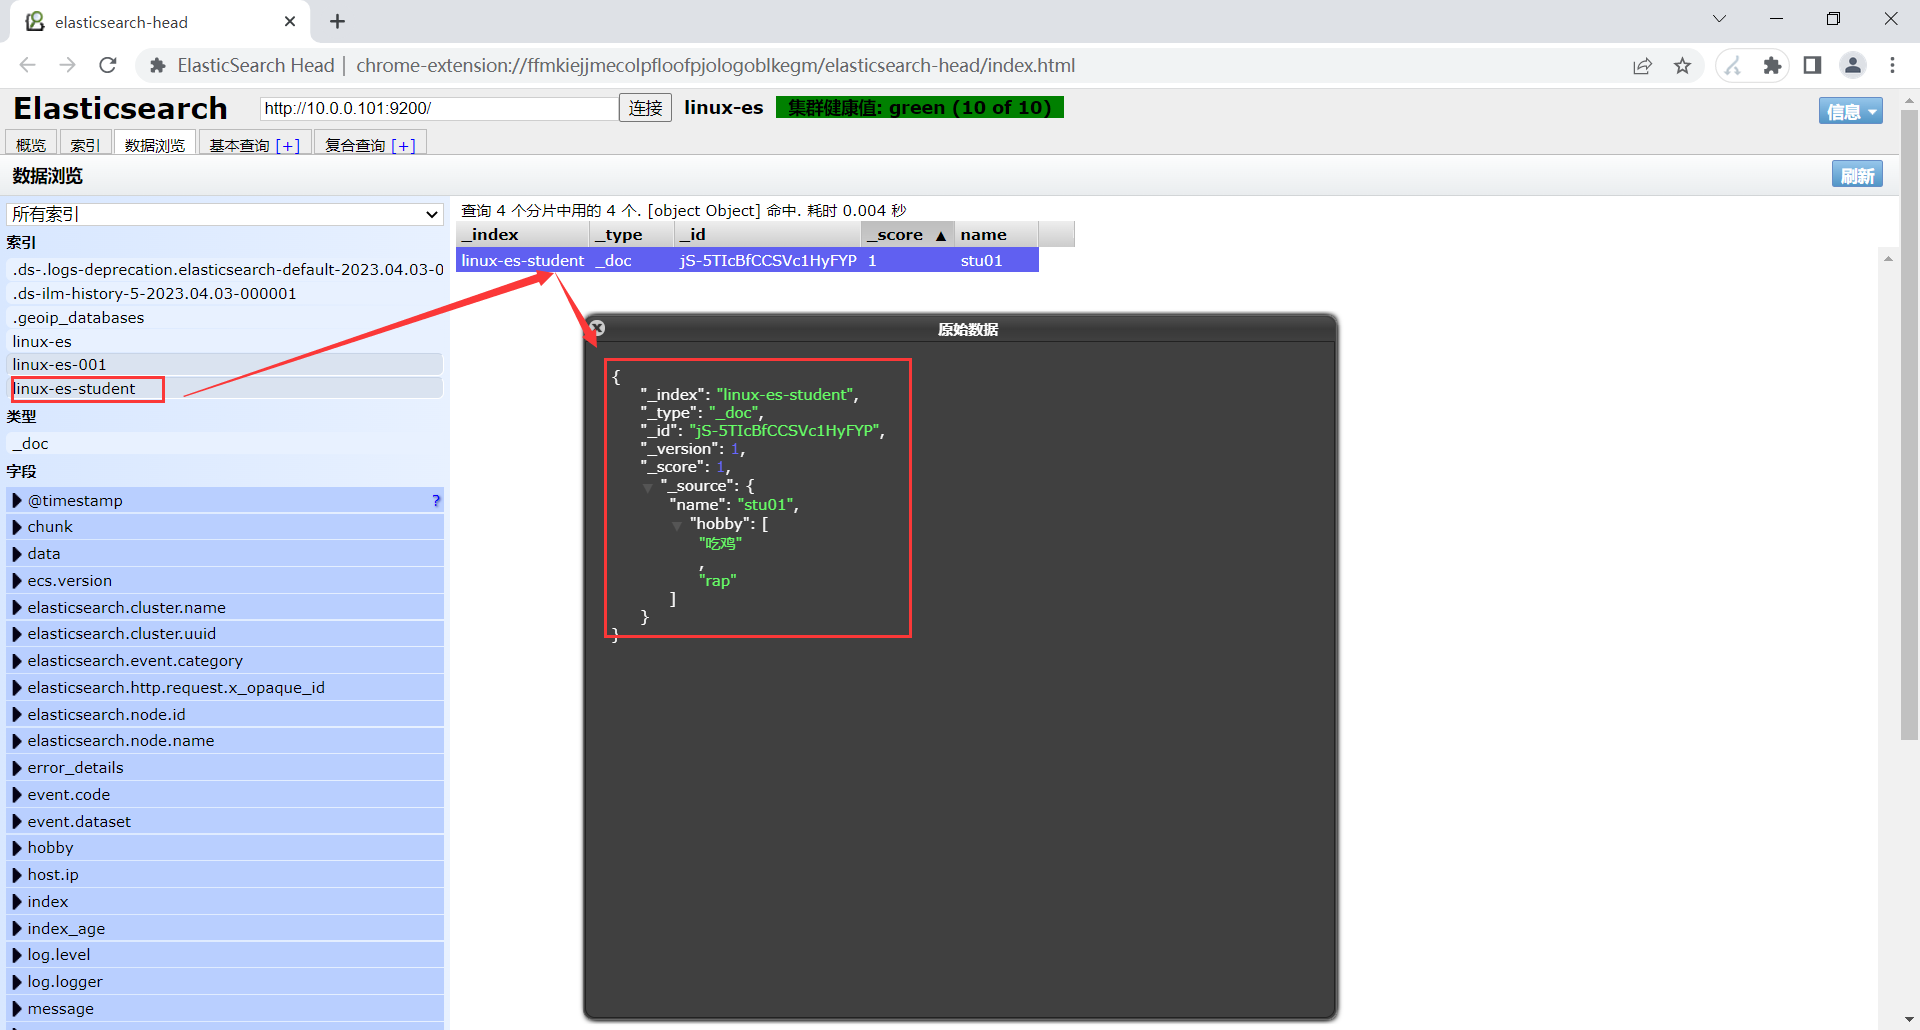
Task: Click the browser profile avatar icon
Action: click(x=1852, y=65)
